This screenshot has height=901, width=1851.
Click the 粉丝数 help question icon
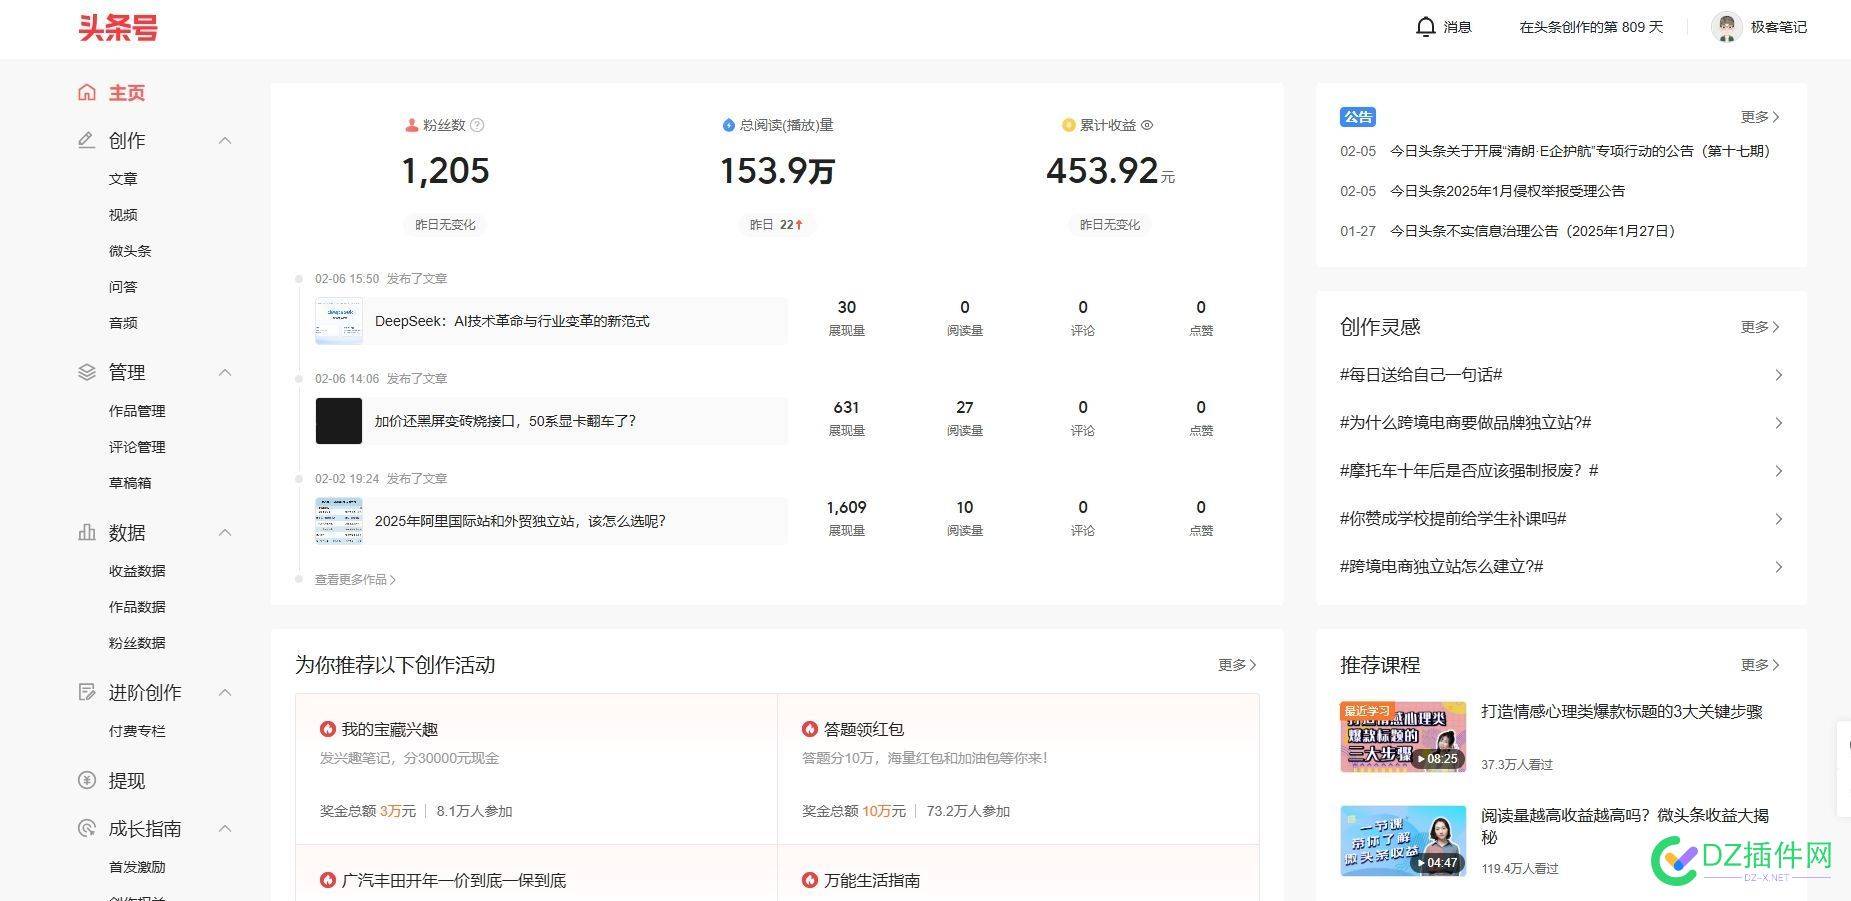coord(477,125)
